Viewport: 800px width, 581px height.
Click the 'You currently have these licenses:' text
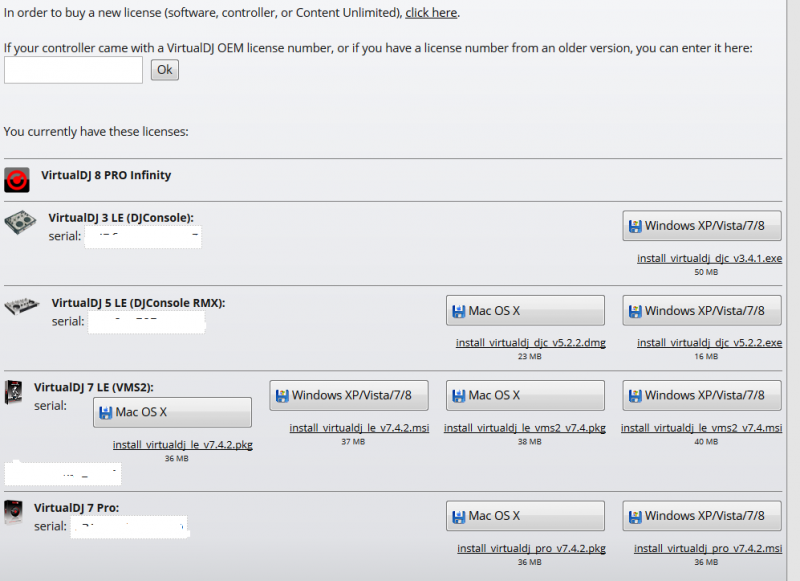pos(96,132)
